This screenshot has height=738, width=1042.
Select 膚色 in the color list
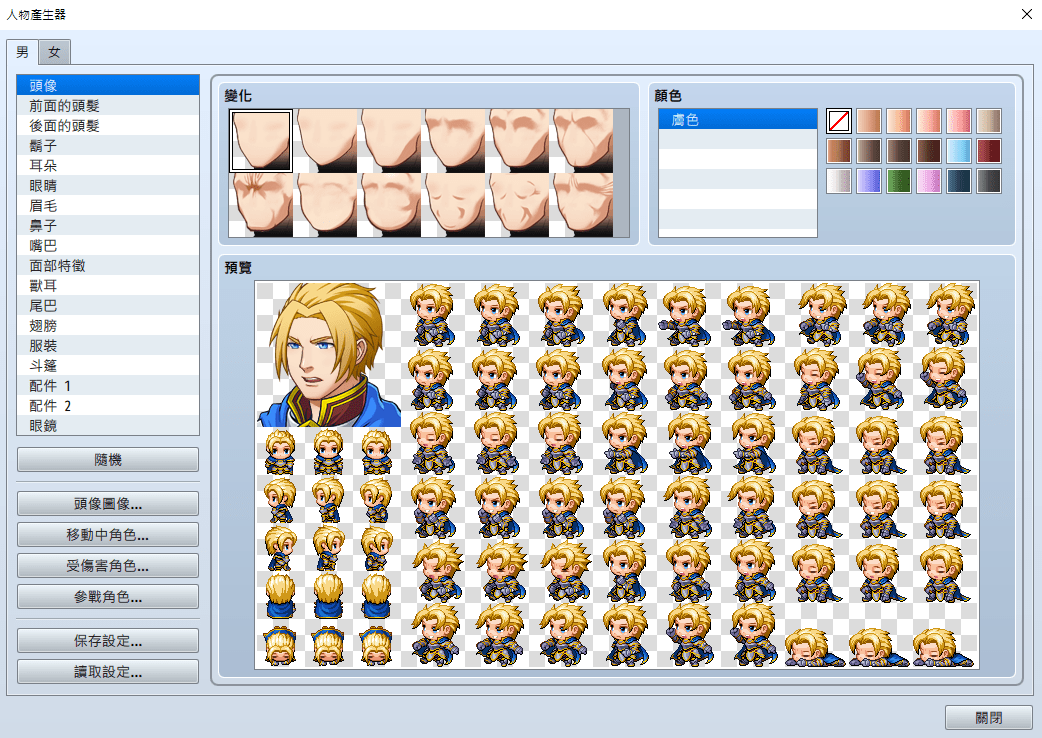pos(737,120)
